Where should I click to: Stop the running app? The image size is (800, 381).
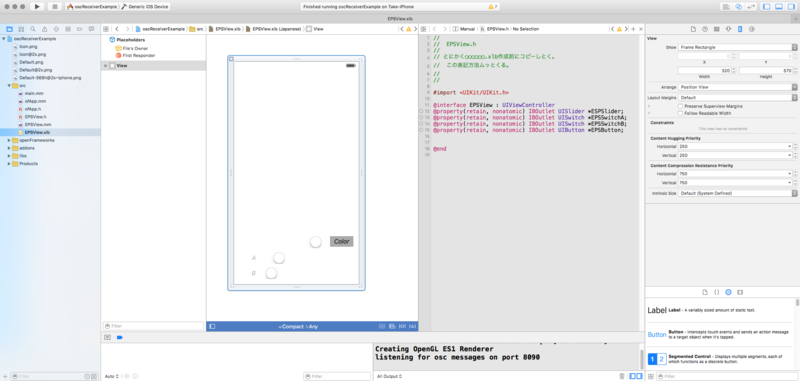pyautogui.click(x=55, y=7)
